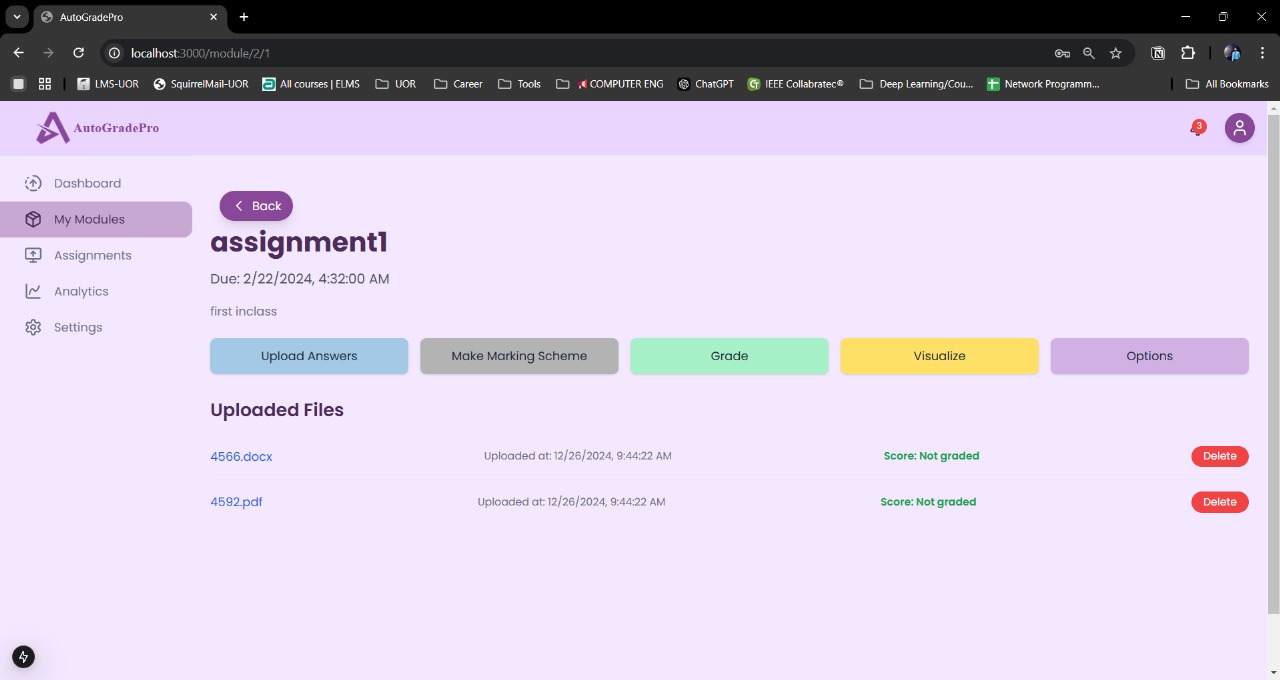Viewport: 1280px width, 680px height.
Task: Open the Chrome profile icon
Action: 1232,53
